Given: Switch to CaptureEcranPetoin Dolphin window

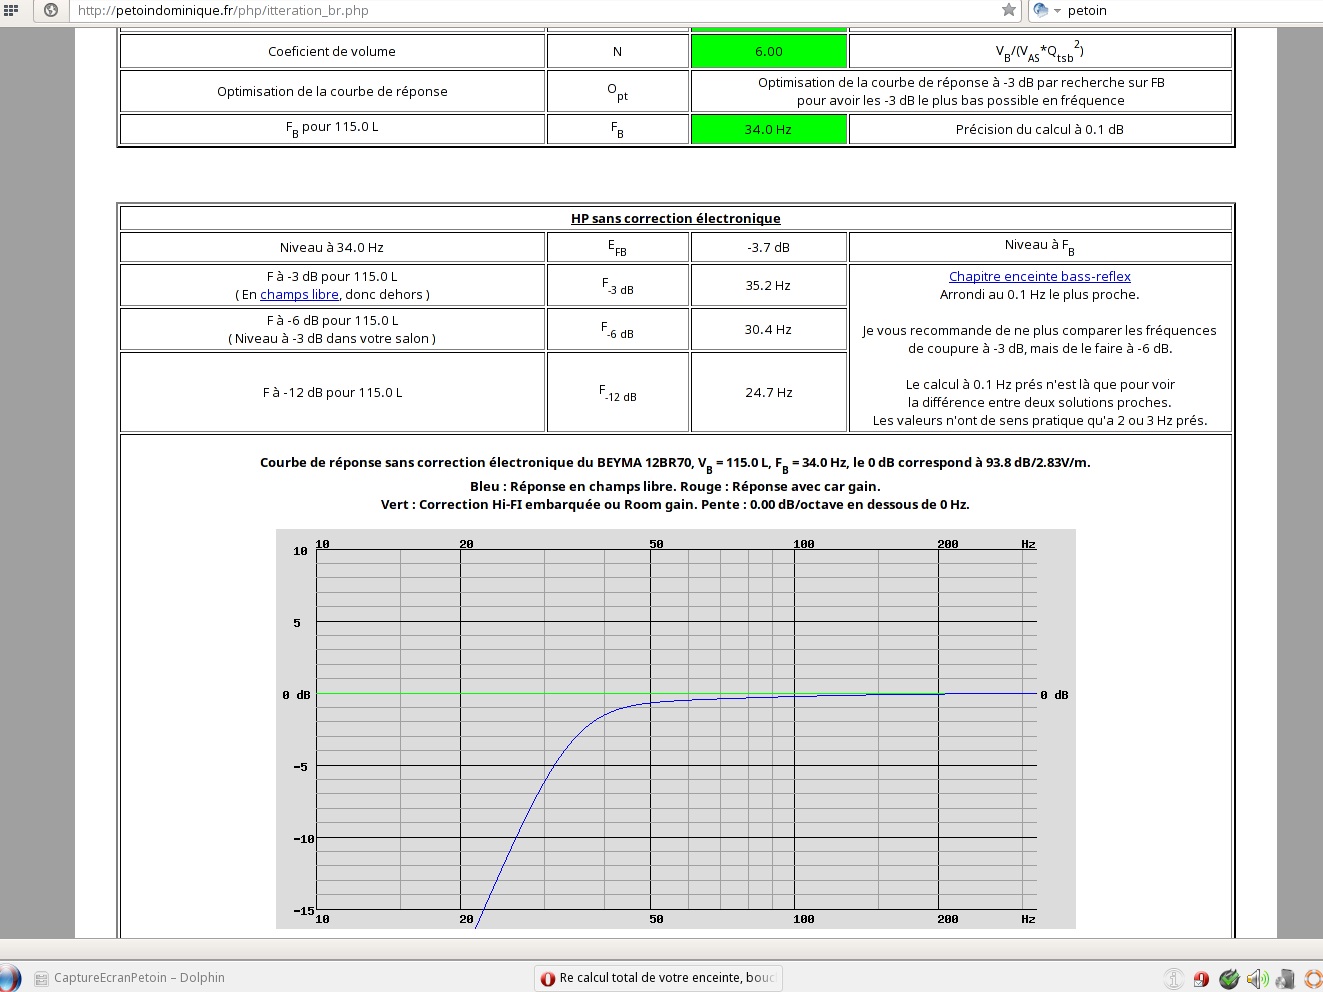Looking at the screenshot, I should (130, 978).
